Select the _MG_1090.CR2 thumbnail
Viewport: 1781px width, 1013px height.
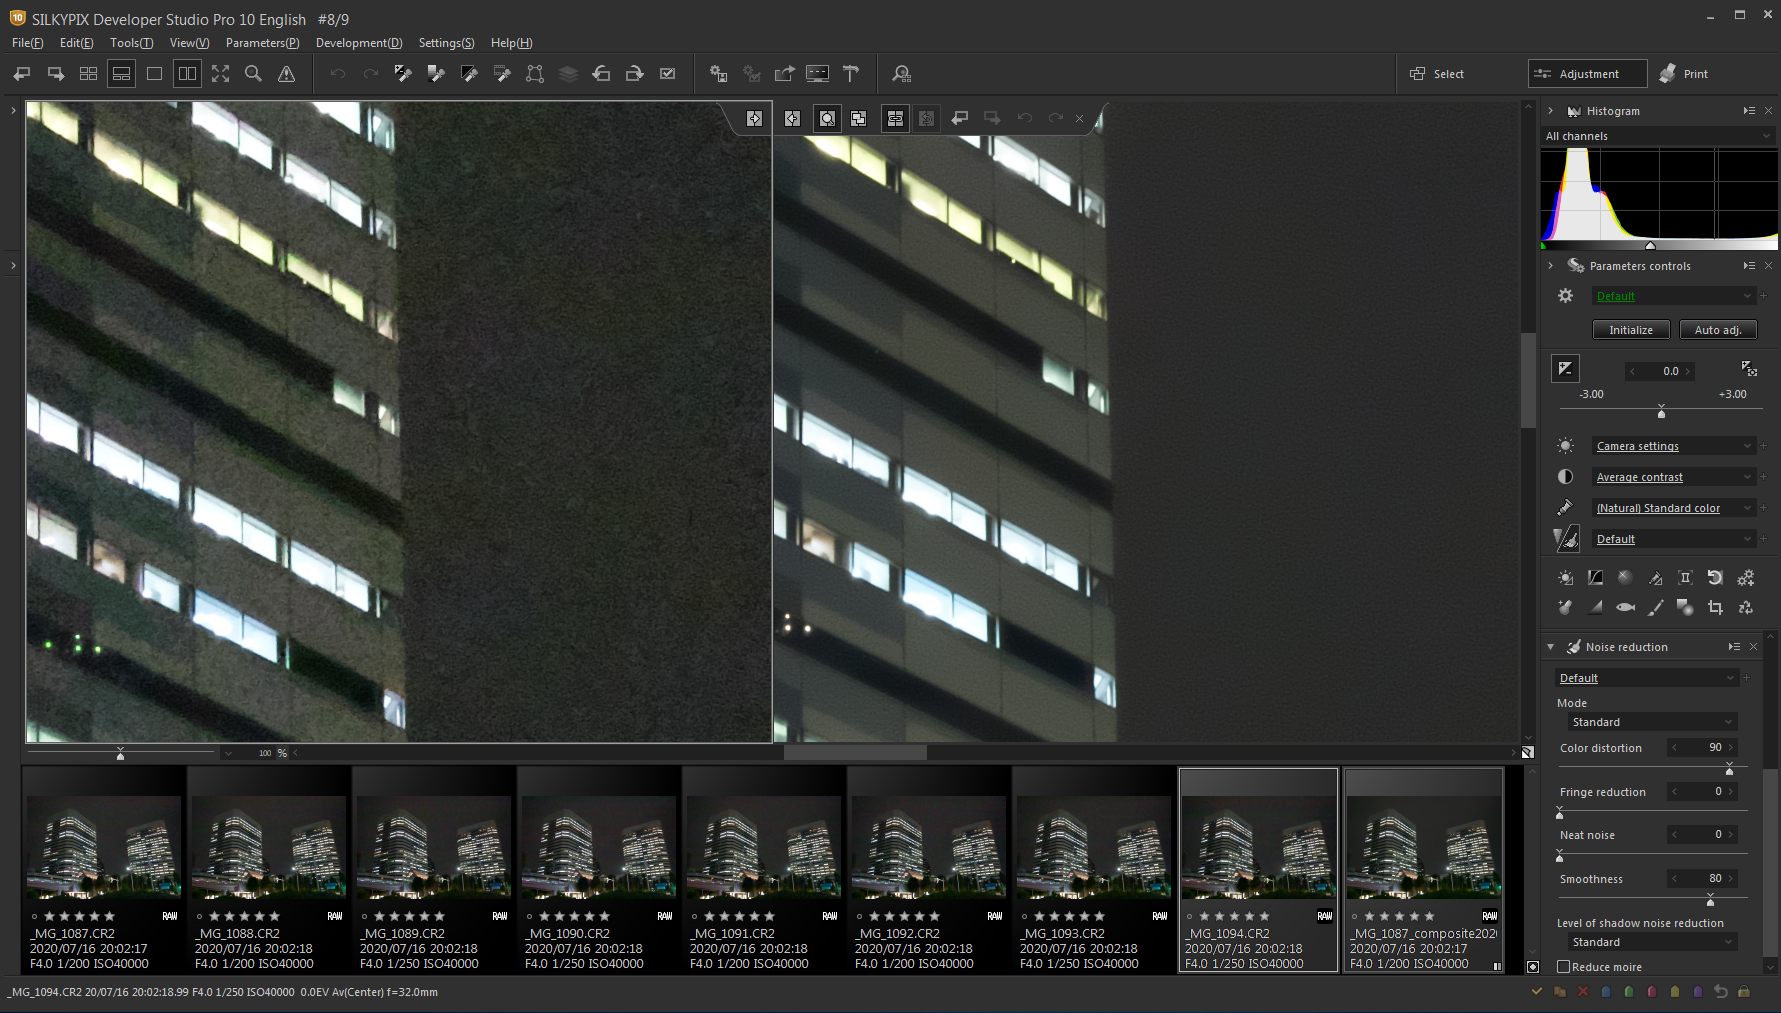(x=598, y=869)
